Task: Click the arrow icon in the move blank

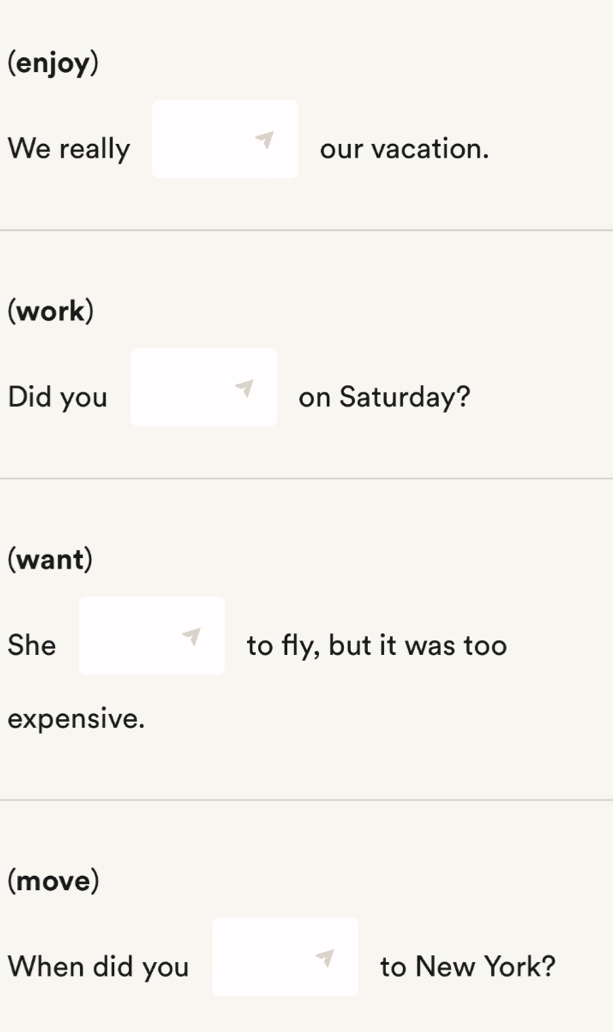Action: (x=325, y=958)
